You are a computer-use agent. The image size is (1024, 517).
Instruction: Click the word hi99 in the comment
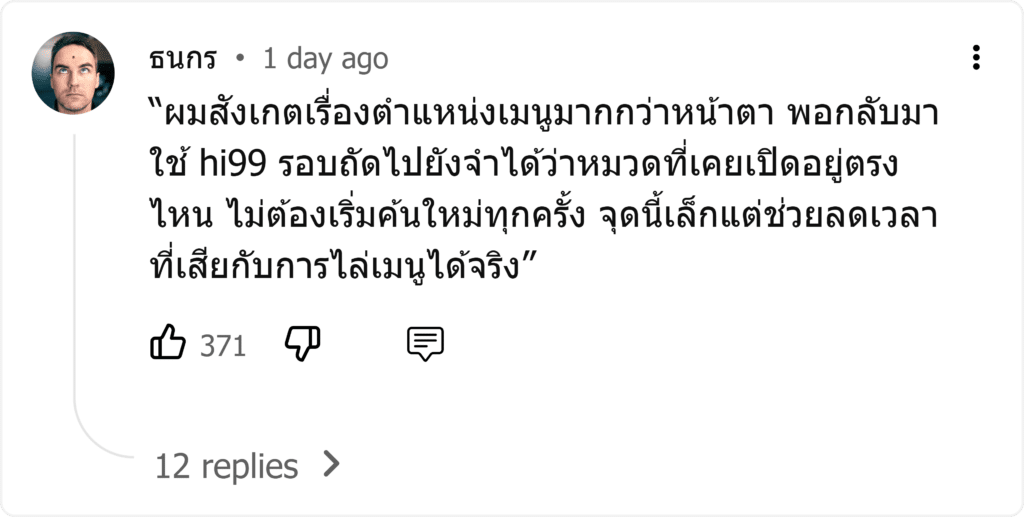point(232,165)
